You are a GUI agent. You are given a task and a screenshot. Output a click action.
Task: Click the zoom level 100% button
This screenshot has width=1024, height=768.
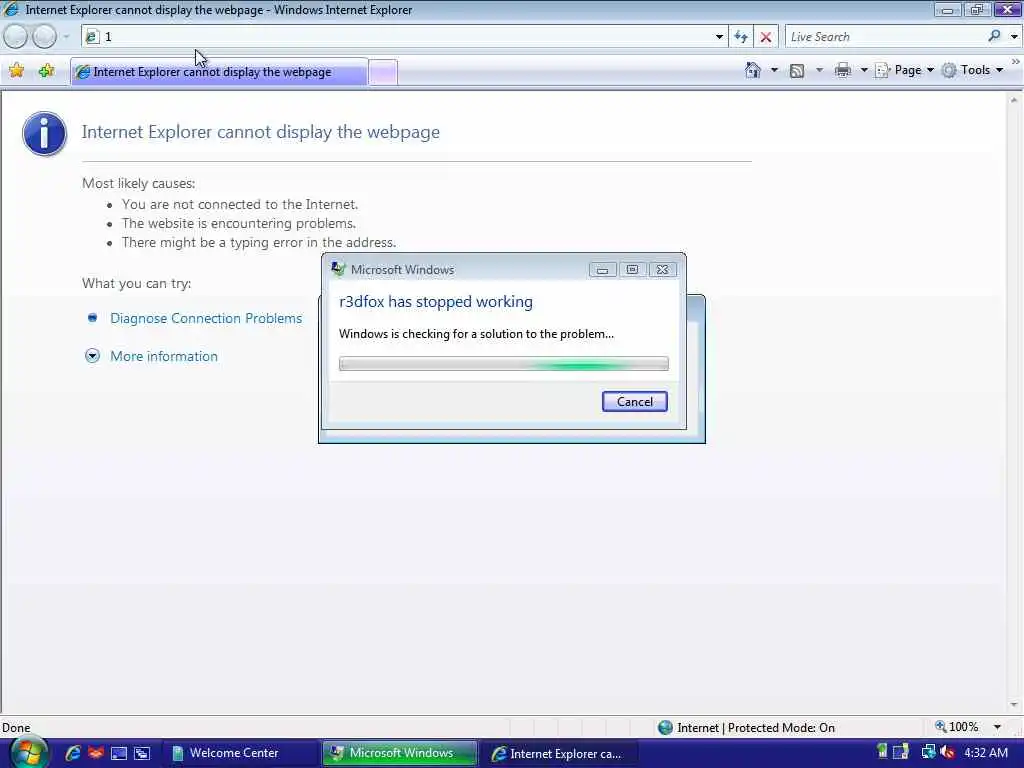point(957,727)
